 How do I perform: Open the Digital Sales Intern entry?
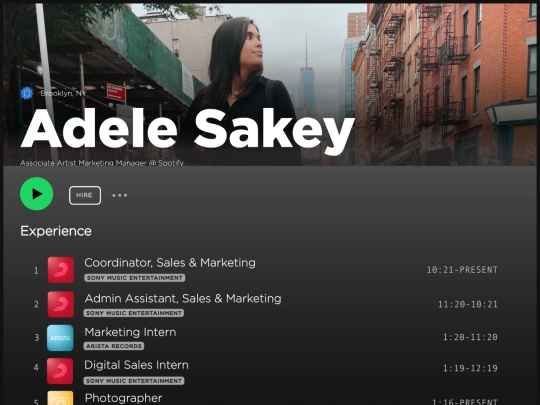pyautogui.click(x=136, y=365)
